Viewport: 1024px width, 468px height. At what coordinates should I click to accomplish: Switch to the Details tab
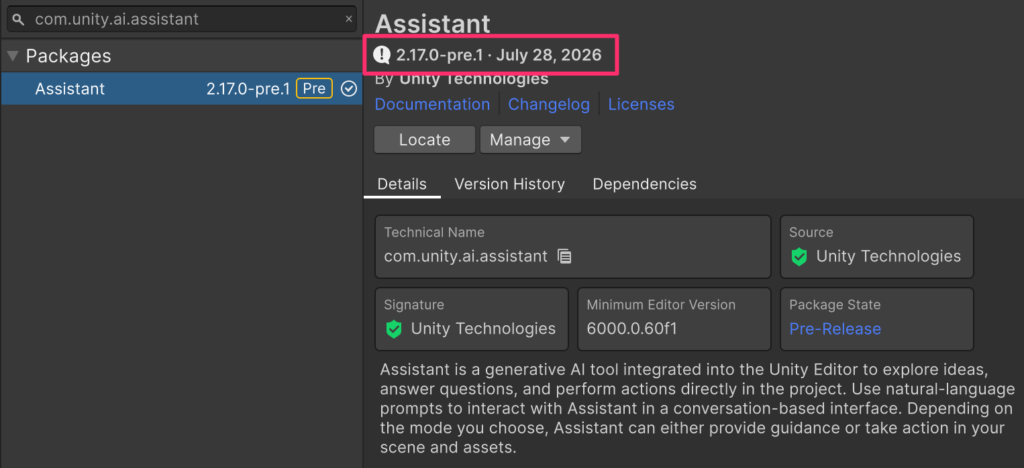tap(402, 184)
